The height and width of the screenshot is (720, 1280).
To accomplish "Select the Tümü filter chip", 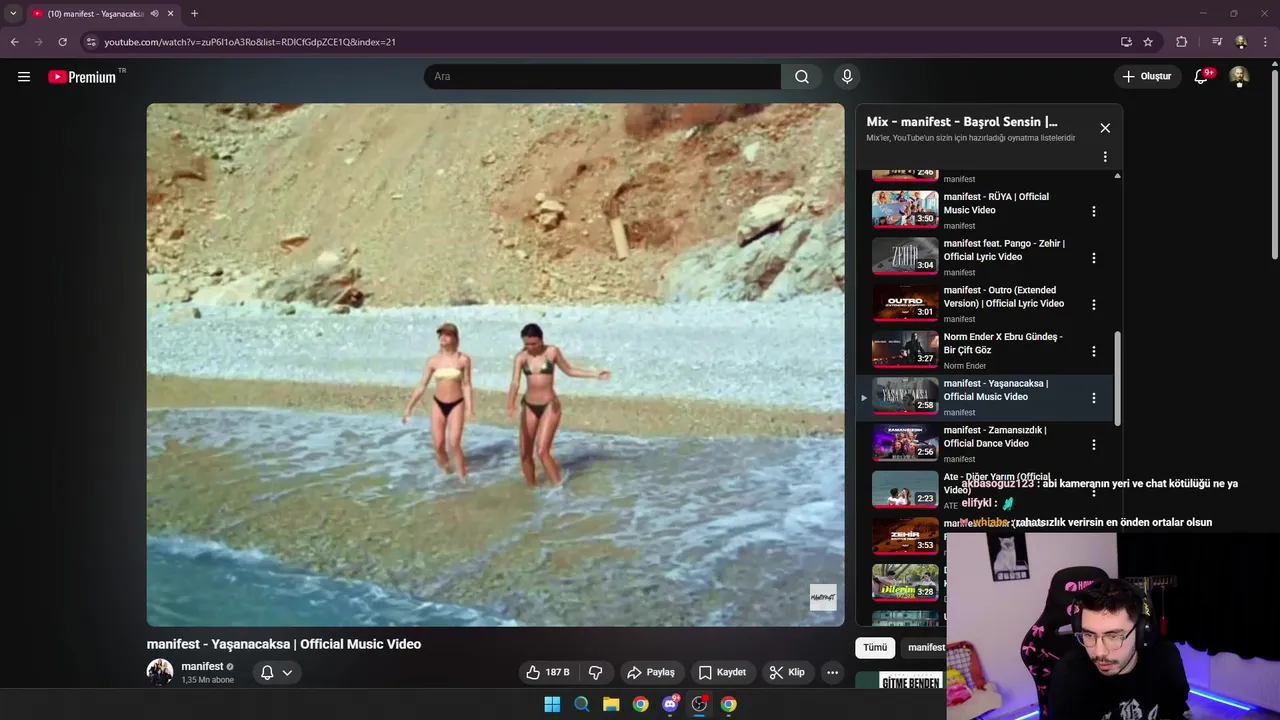I will 875,647.
